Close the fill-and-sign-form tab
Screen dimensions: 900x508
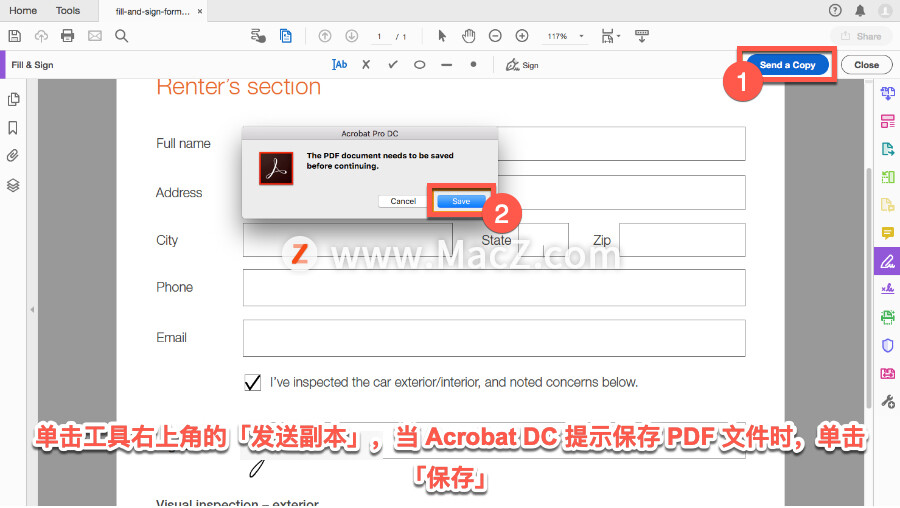[x=200, y=11]
